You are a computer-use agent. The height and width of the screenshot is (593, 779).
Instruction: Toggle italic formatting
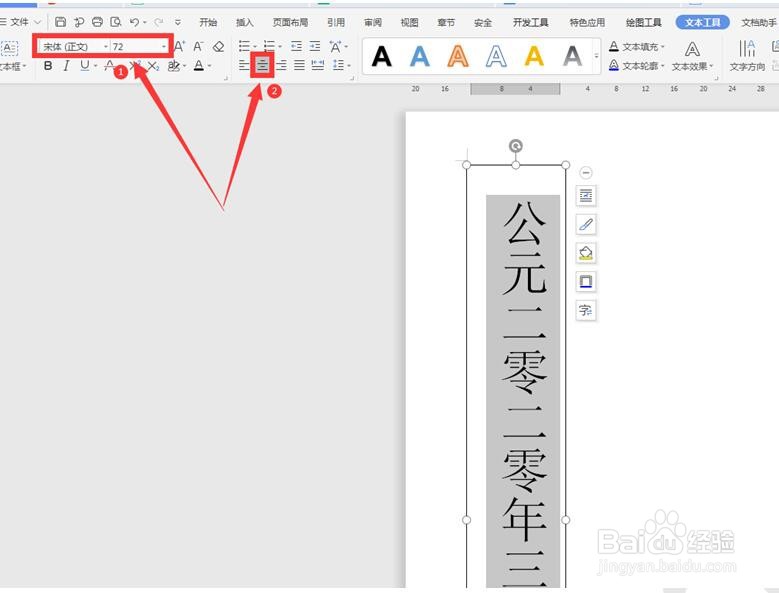tap(66, 66)
